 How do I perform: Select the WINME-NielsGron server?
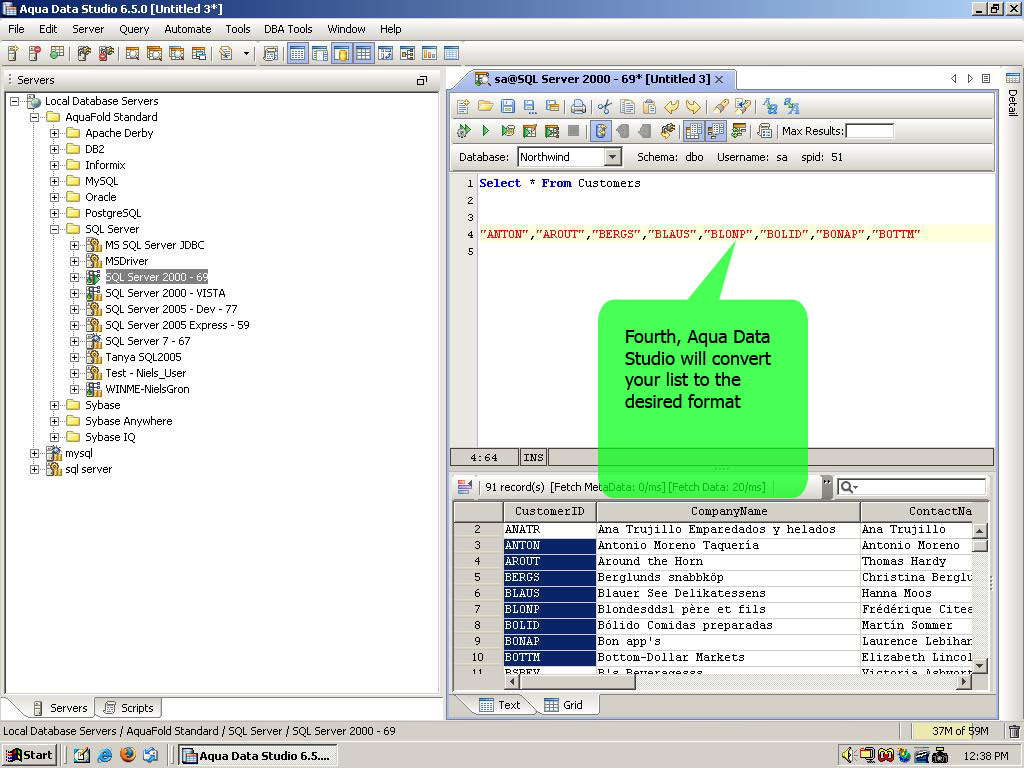point(147,389)
